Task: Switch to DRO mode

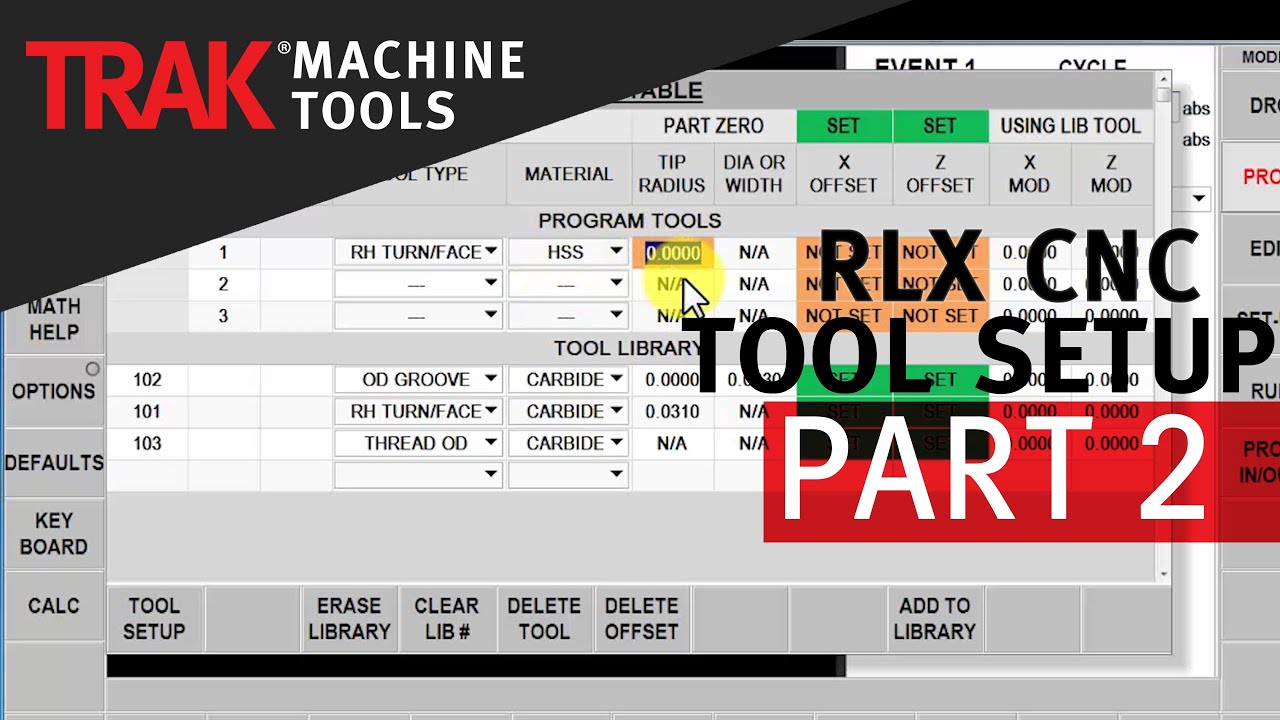Action: point(1250,105)
